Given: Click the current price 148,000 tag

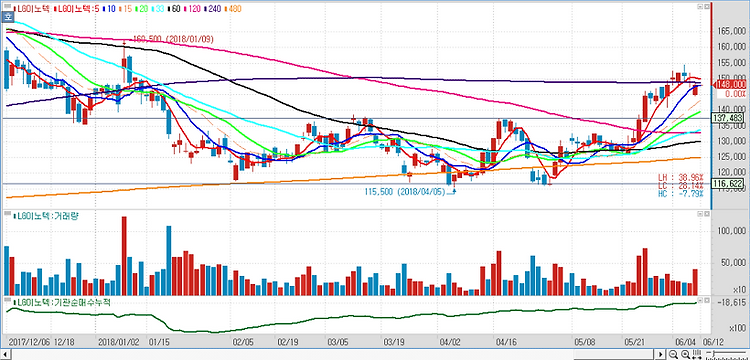Looking at the screenshot, I should coord(729,85).
